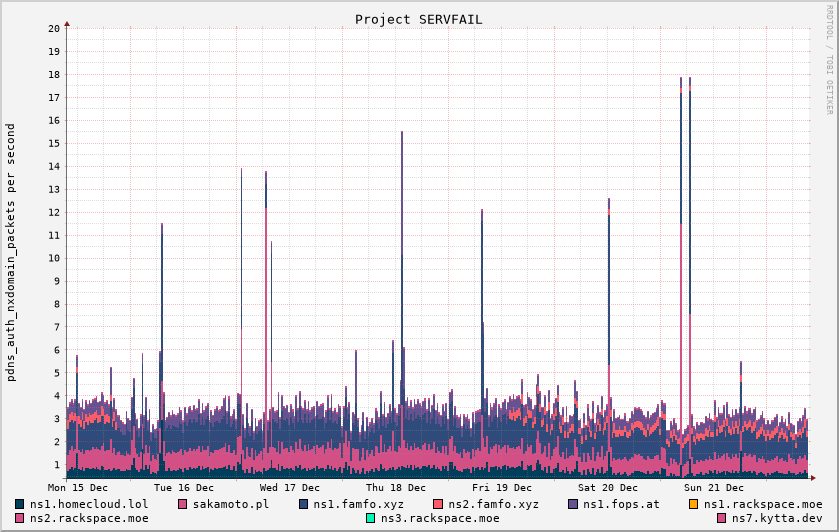This screenshot has height=532, width=839.
Task: Click the ns2.famfo.xyz legend color swatch
Action: pyautogui.click(x=438, y=504)
